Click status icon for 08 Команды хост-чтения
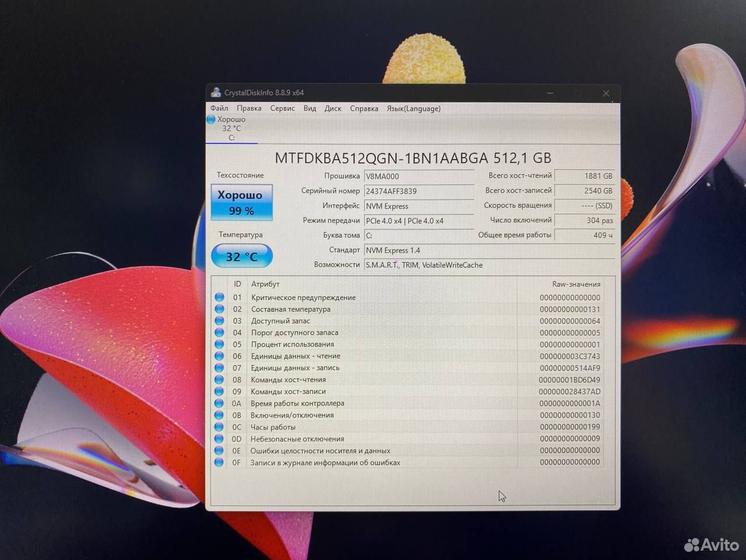 [219, 380]
